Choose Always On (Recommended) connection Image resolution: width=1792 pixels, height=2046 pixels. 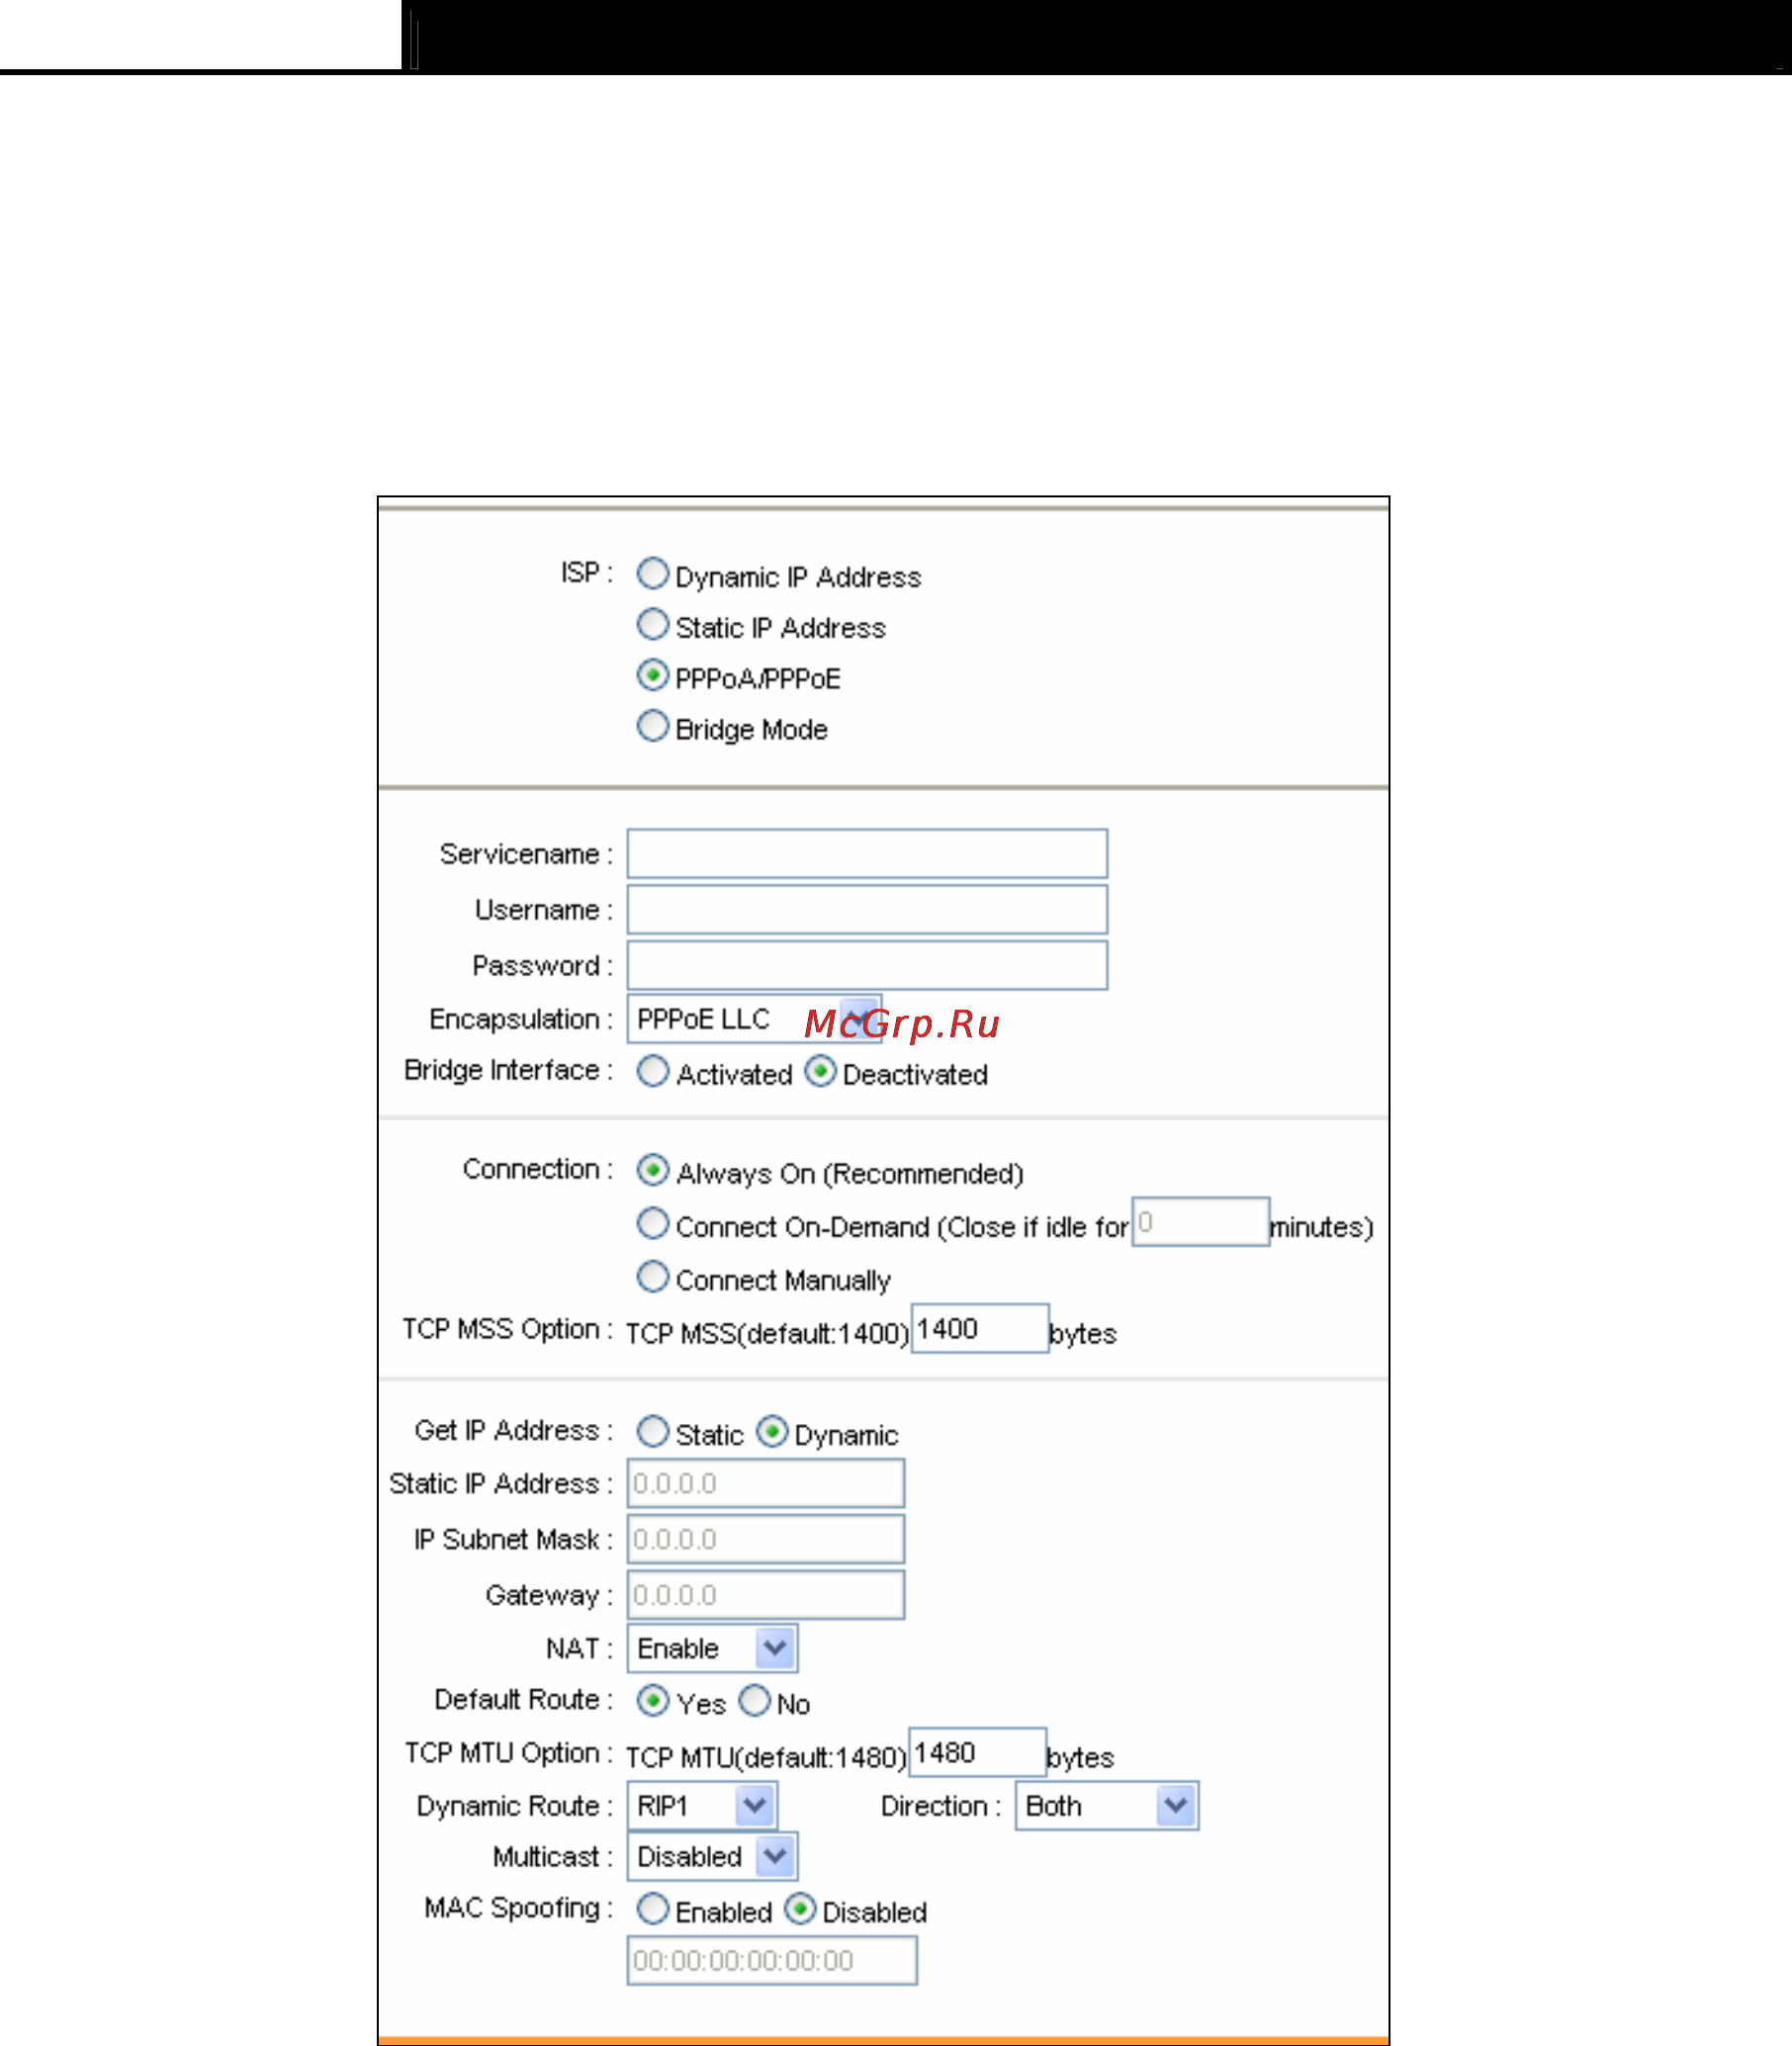click(652, 1169)
